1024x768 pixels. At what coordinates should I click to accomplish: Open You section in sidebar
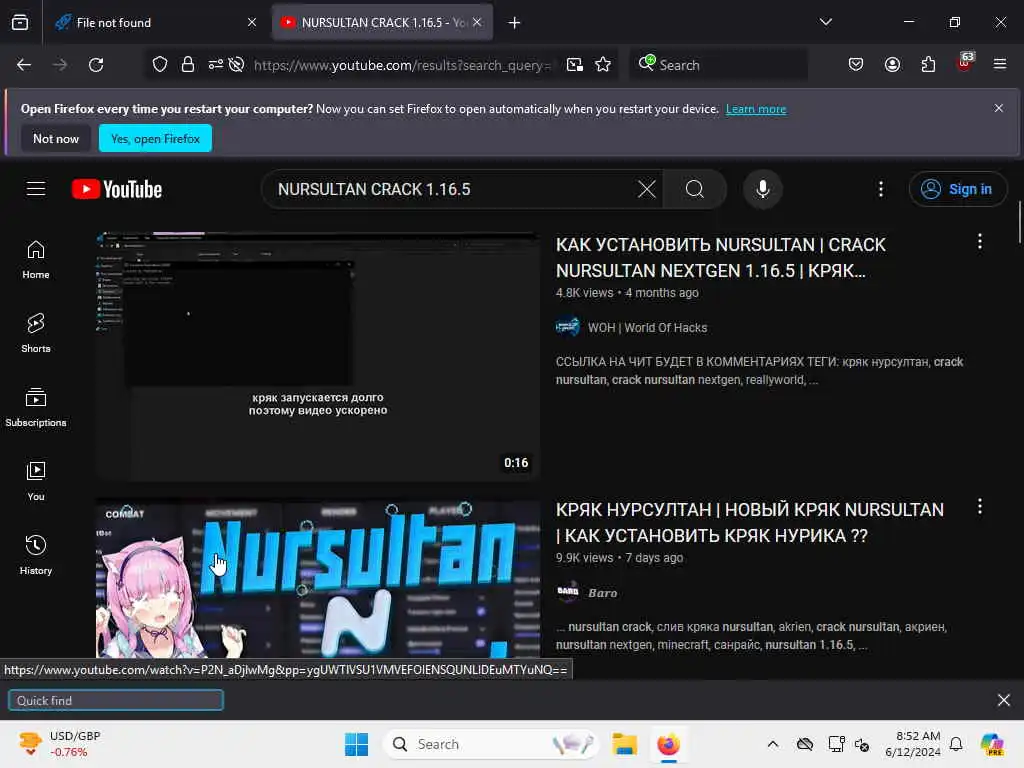36,482
